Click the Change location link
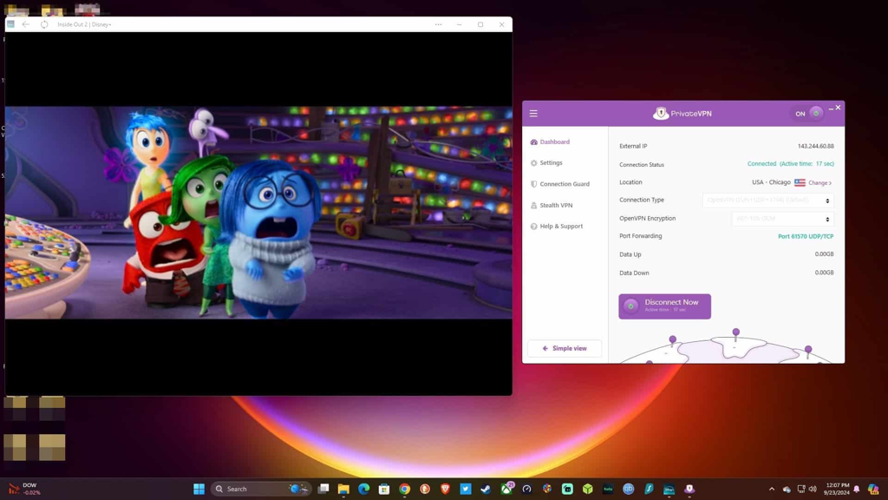The image size is (888, 500). 819,183
